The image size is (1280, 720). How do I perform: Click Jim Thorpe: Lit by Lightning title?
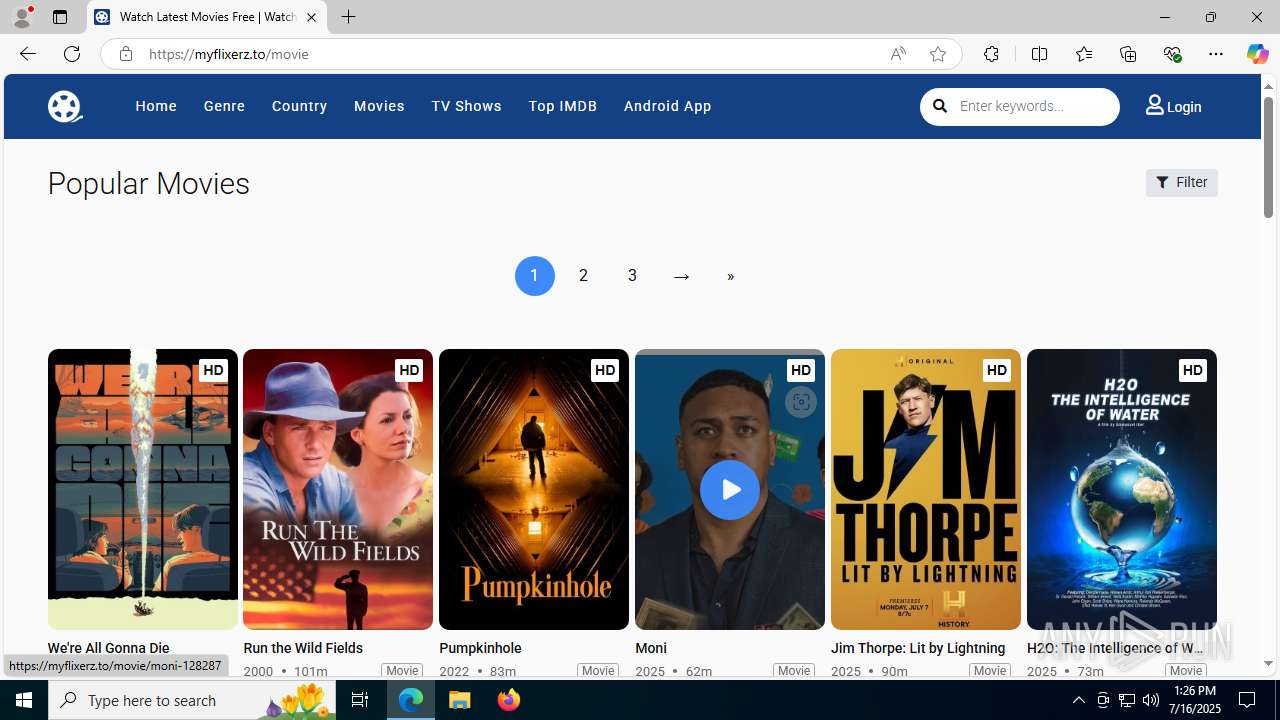pos(918,648)
